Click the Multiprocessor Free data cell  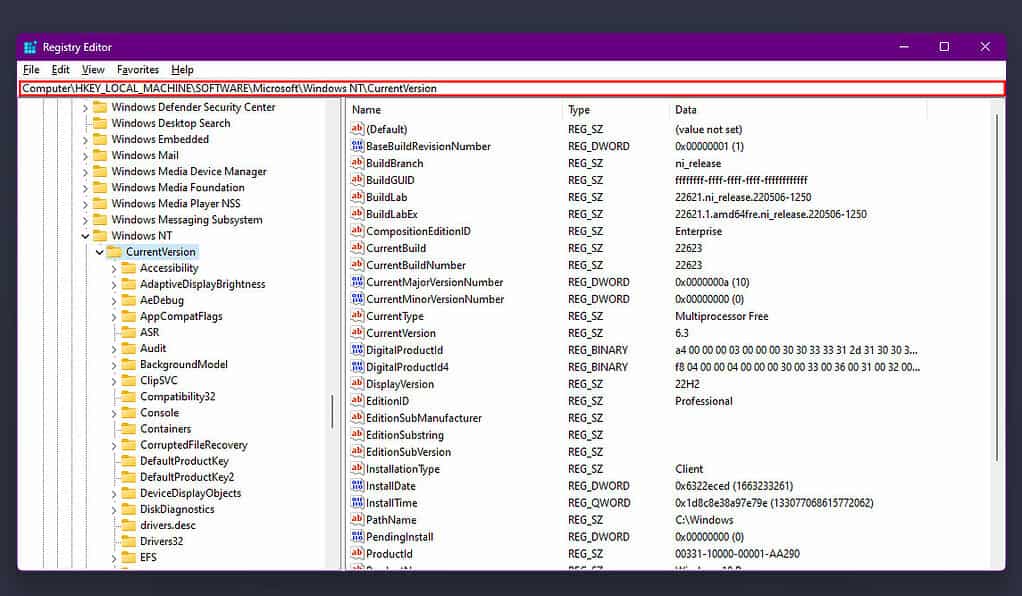point(722,316)
